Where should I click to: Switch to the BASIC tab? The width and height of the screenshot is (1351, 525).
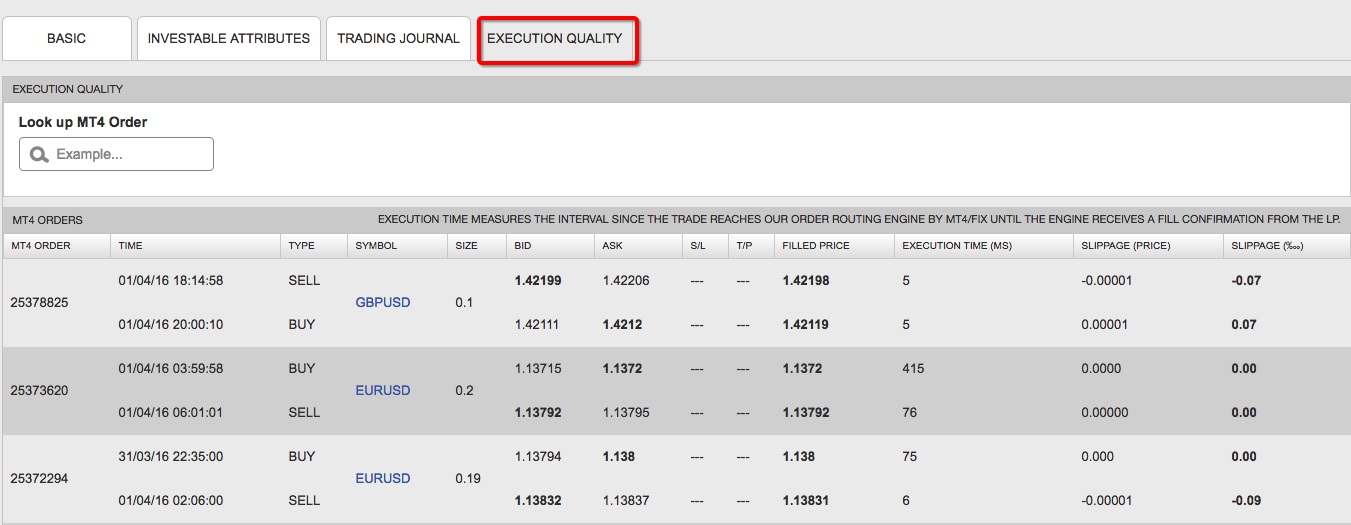(67, 39)
